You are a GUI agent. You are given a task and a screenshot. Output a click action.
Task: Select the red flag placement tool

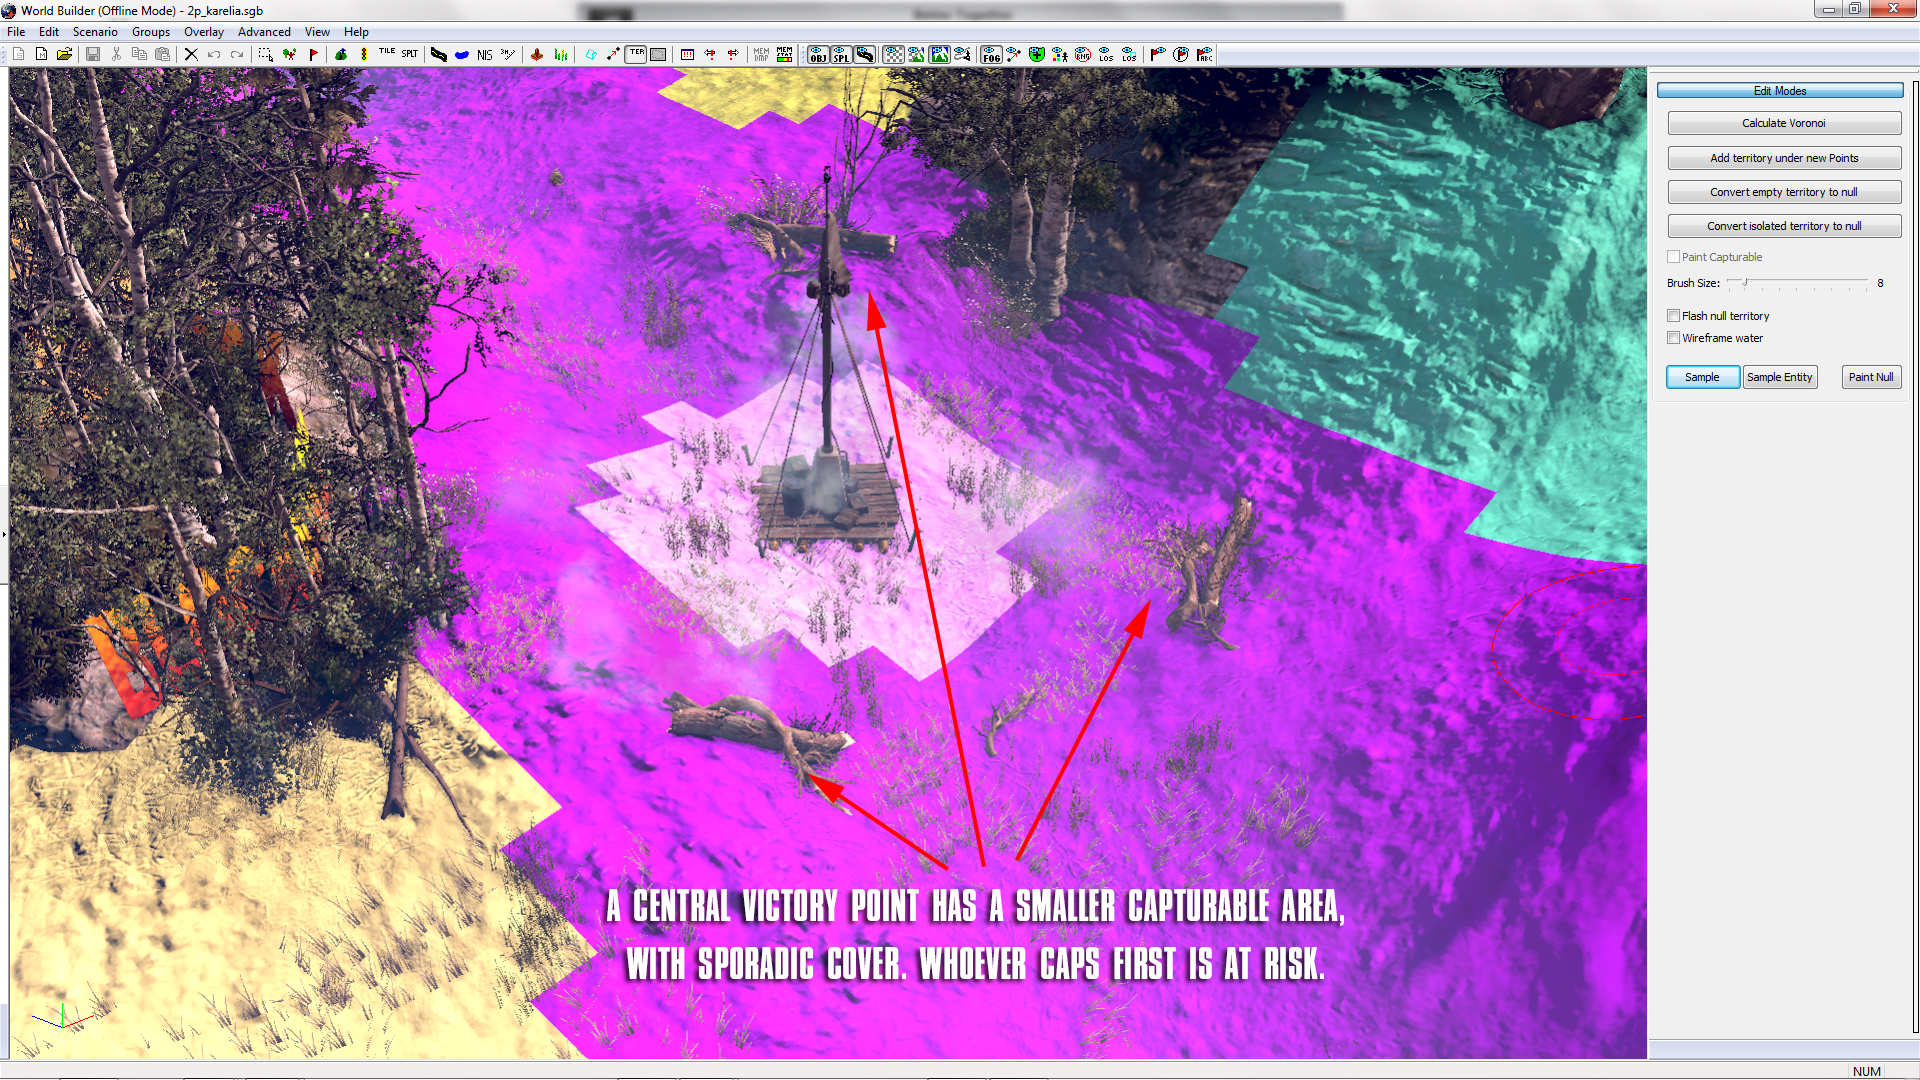pyautogui.click(x=313, y=55)
